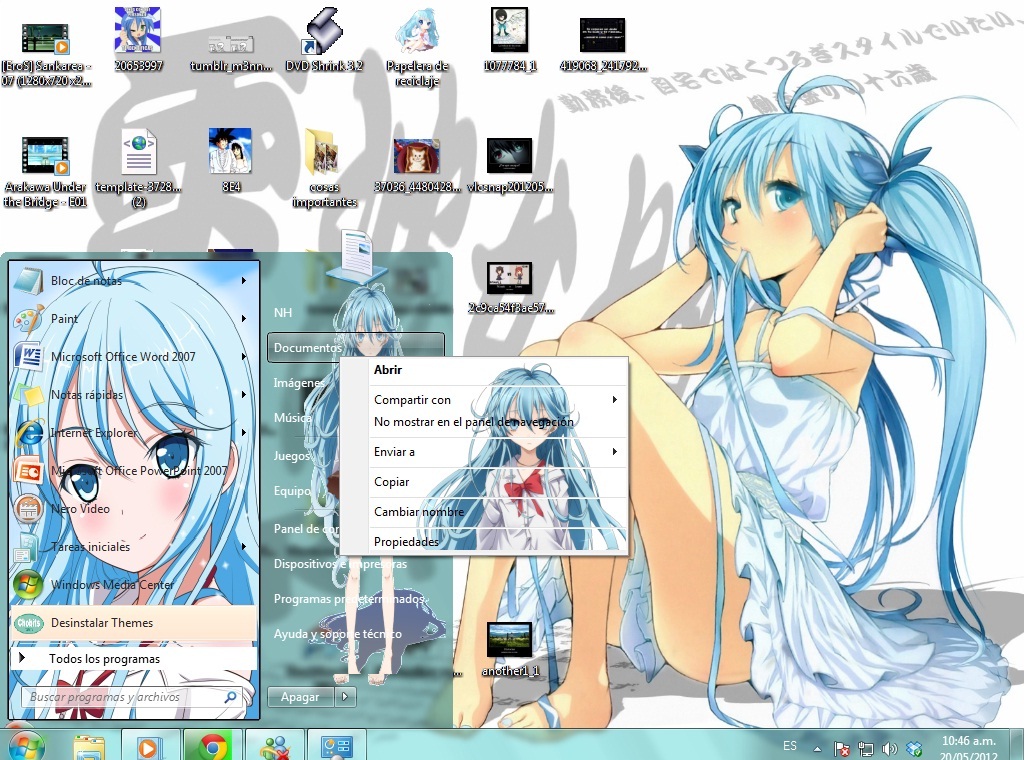Screen dimensions: 1028x760
Task: Open the NH user folder link
Action: point(283,313)
